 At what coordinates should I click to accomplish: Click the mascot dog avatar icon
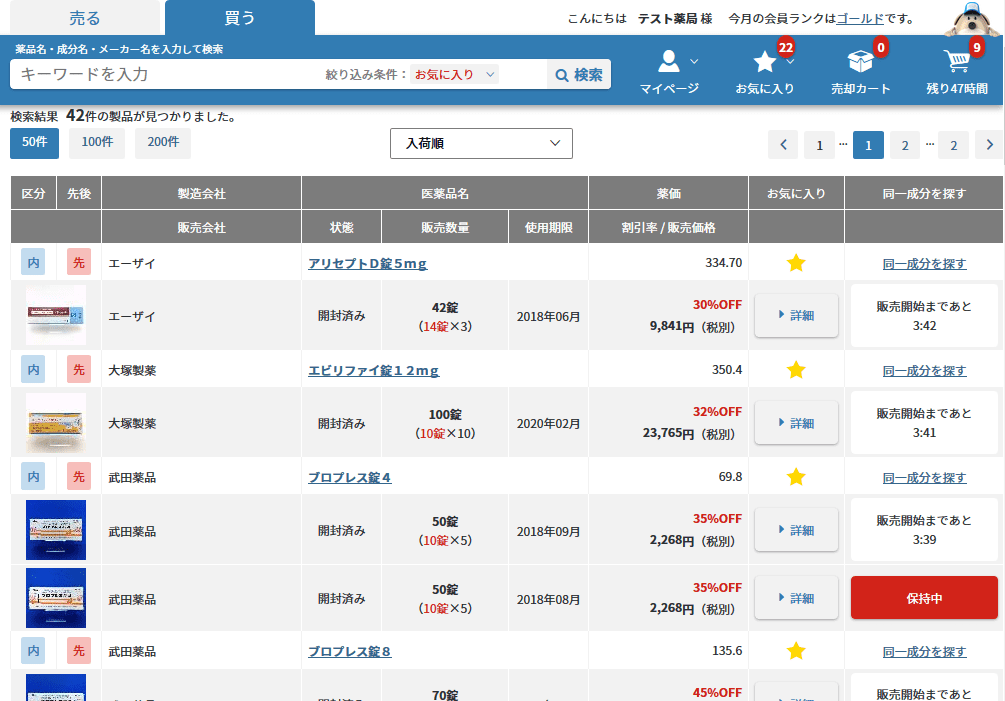point(973,19)
